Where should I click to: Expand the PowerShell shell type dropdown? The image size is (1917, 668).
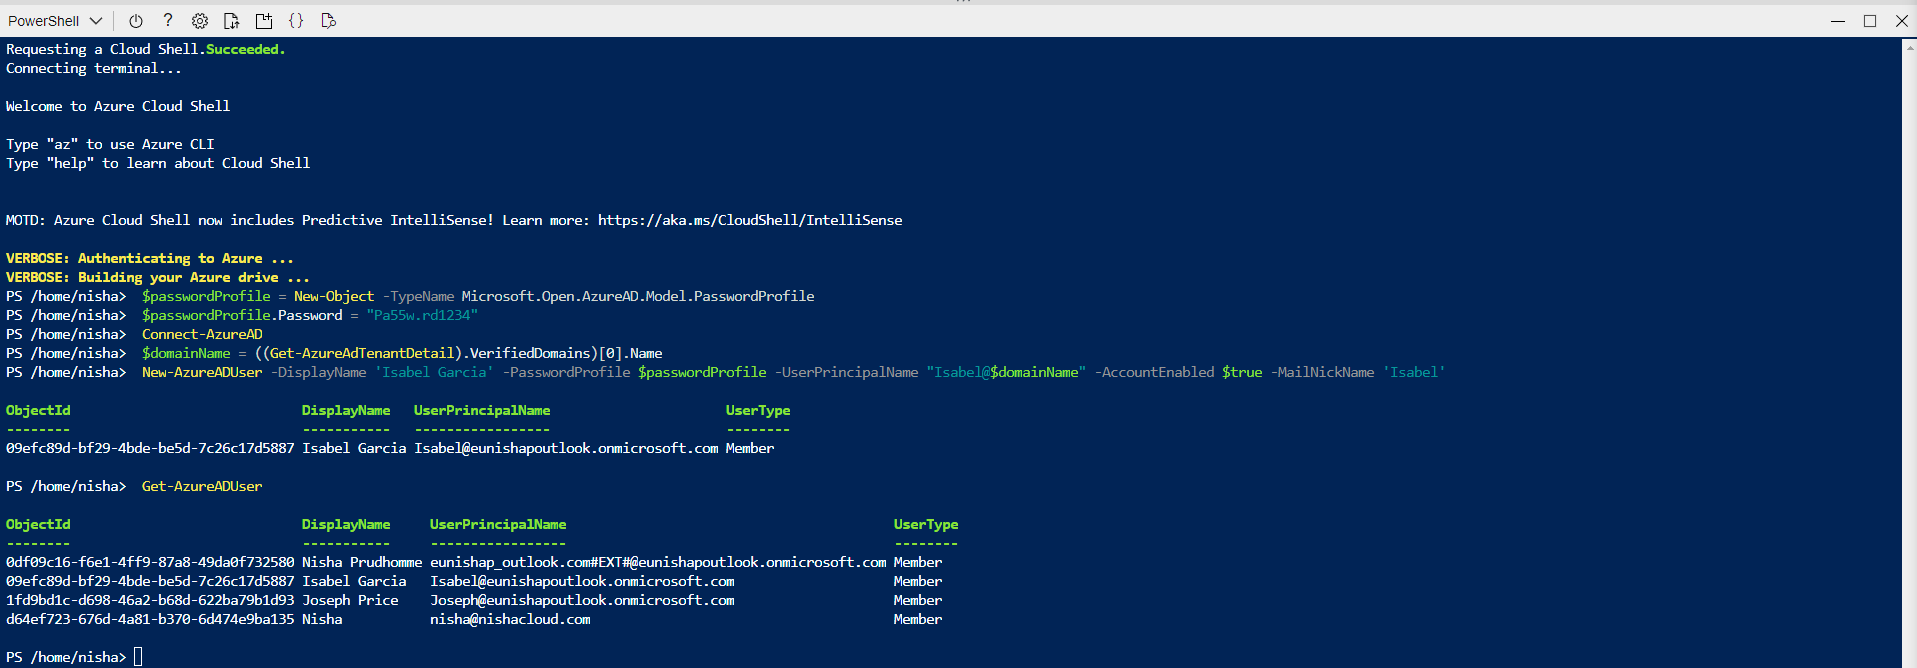tap(55, 21)
